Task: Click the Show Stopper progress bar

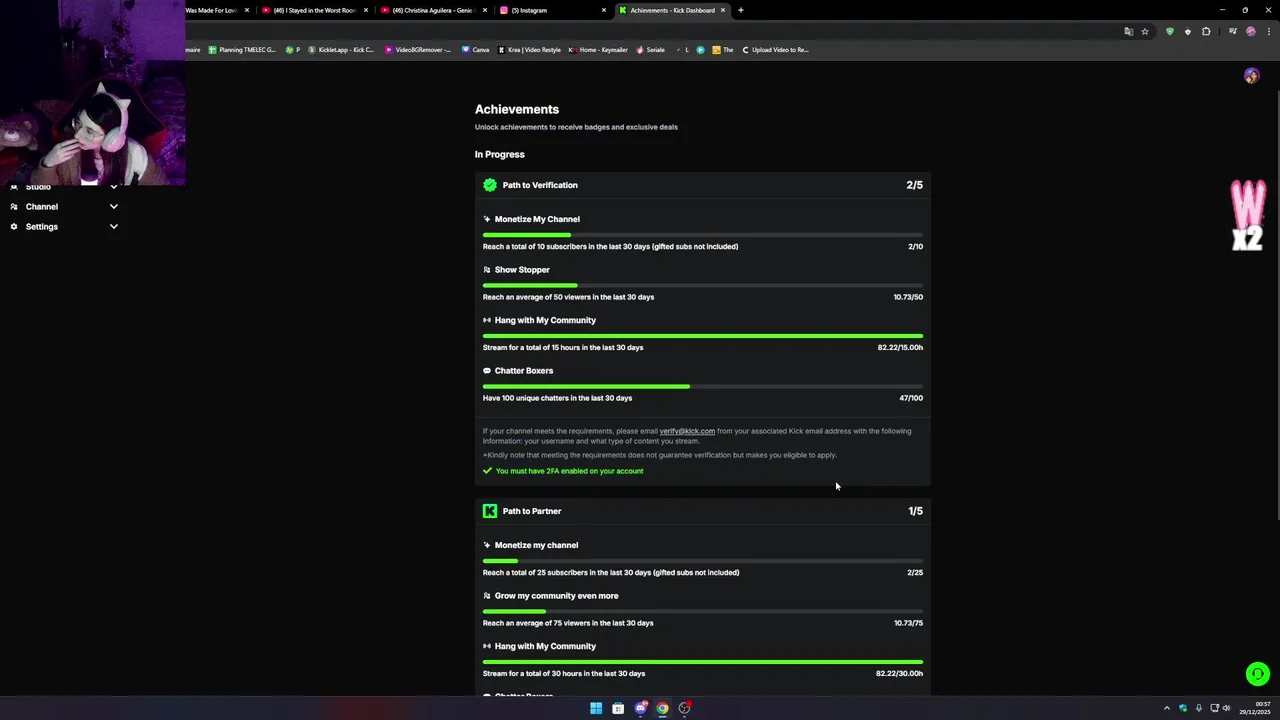Action: 703,285
